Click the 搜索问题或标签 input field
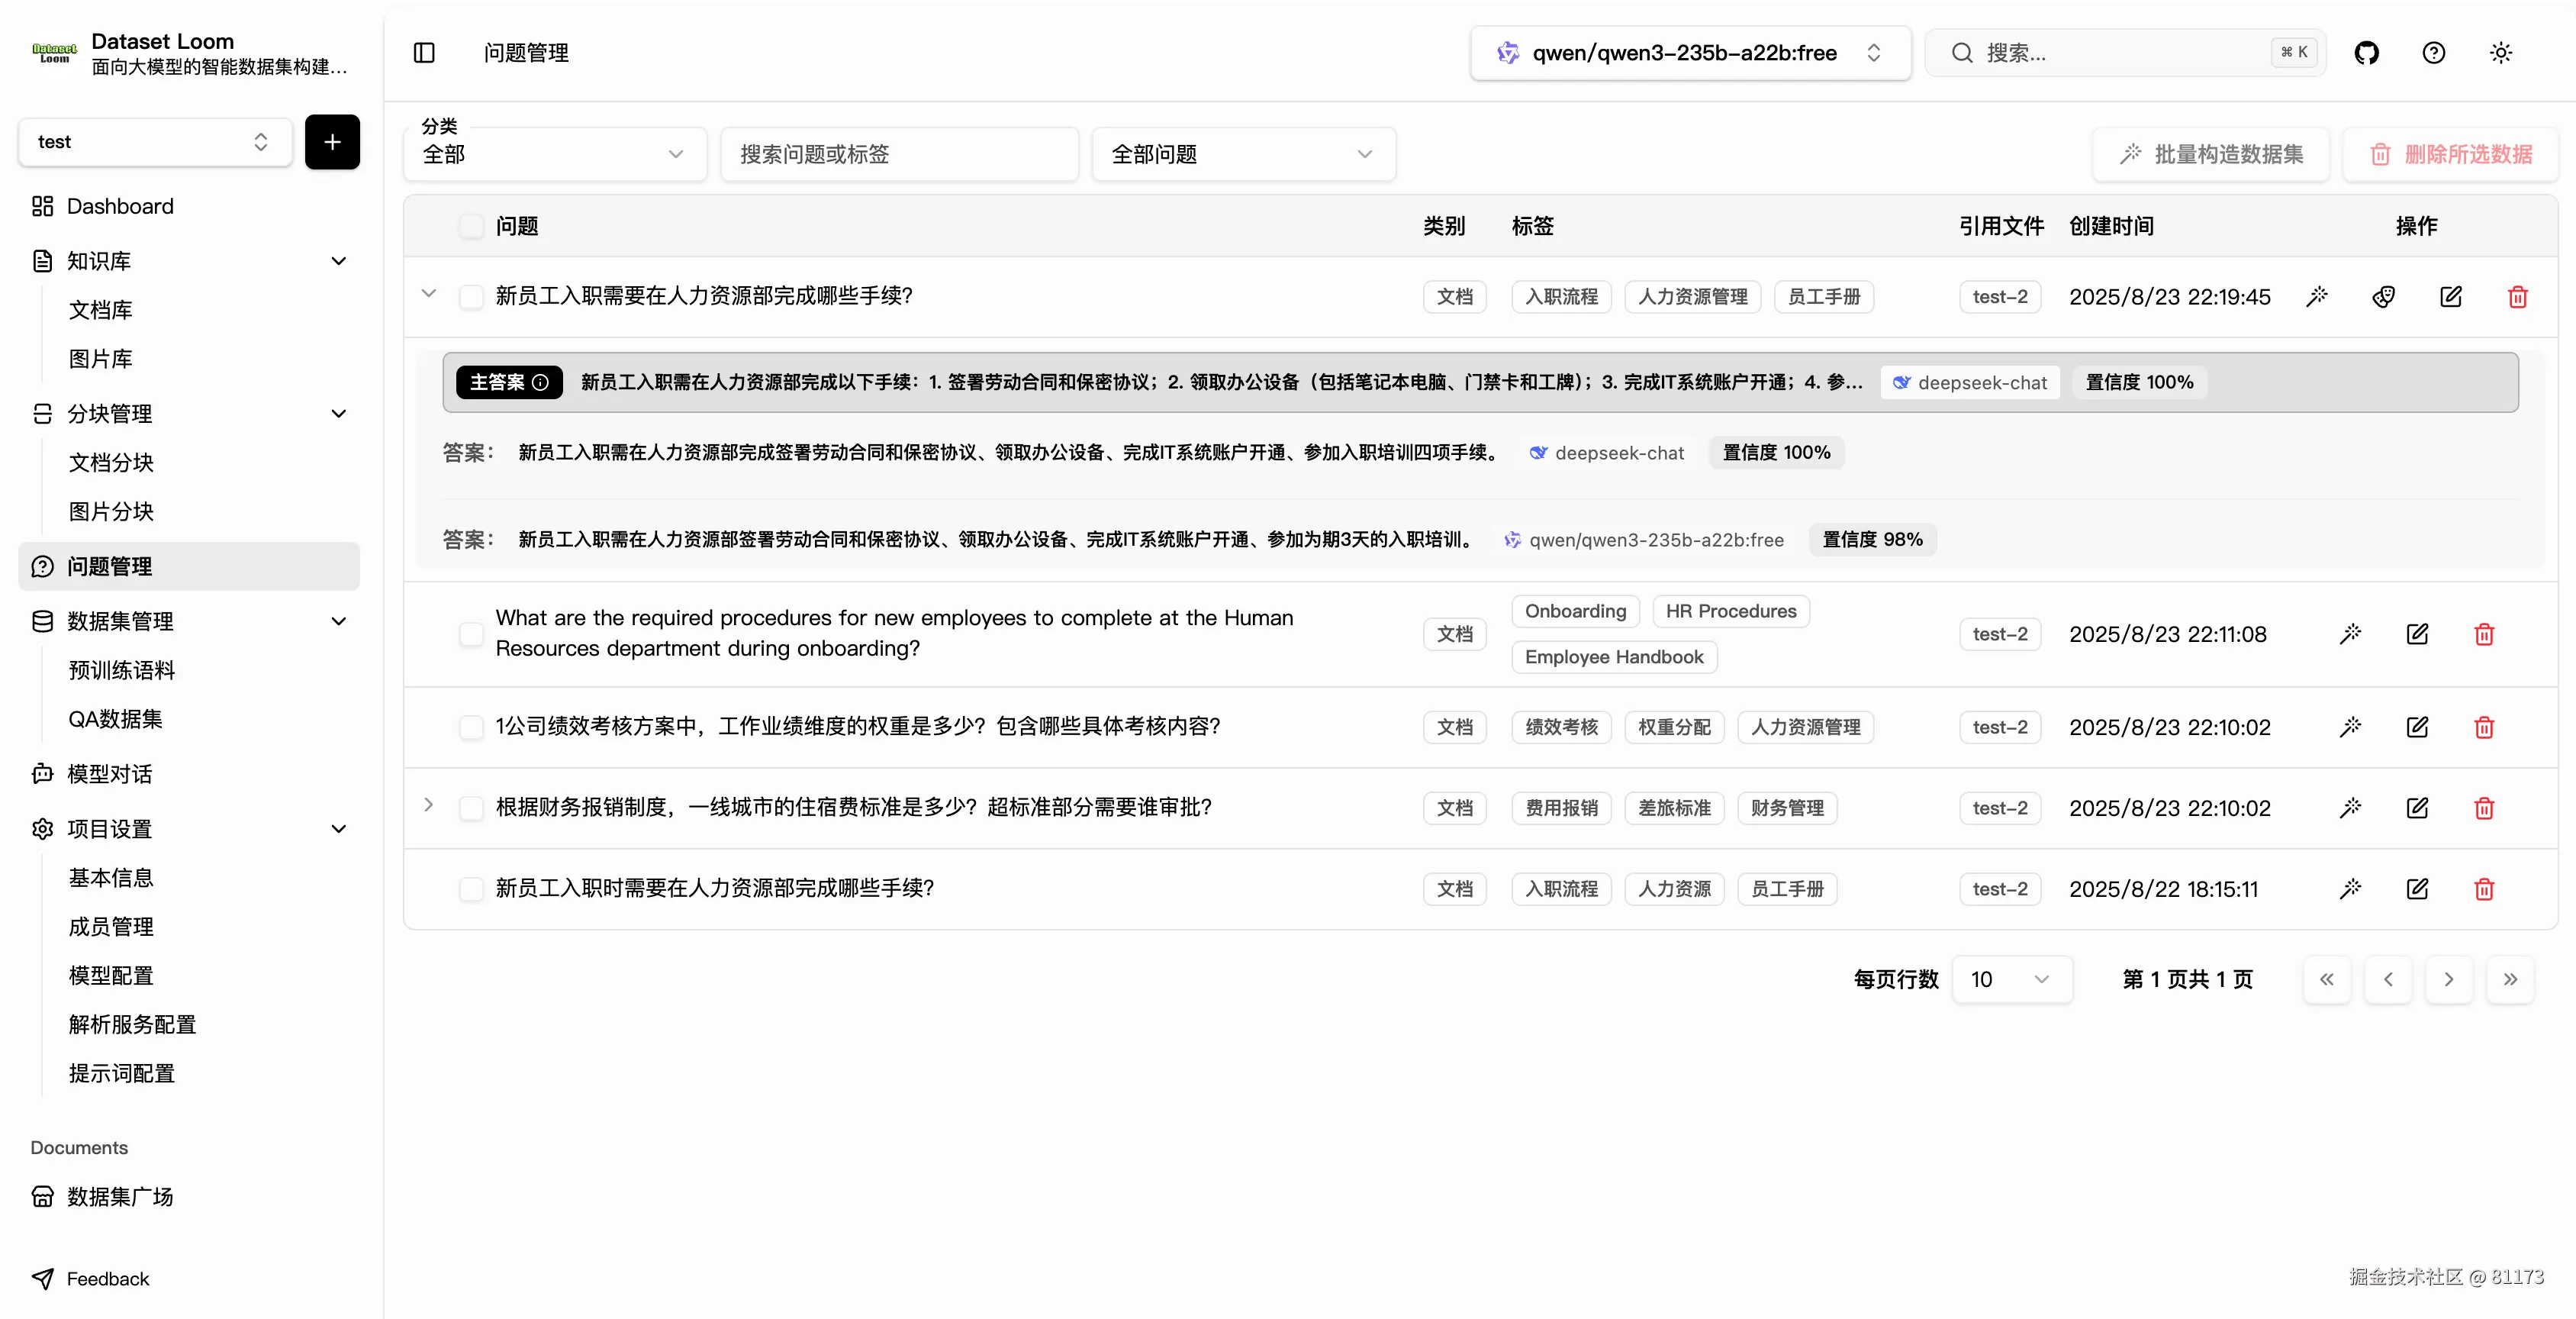Screen dimensions: 2576x1319 click(x=898, y=154)
